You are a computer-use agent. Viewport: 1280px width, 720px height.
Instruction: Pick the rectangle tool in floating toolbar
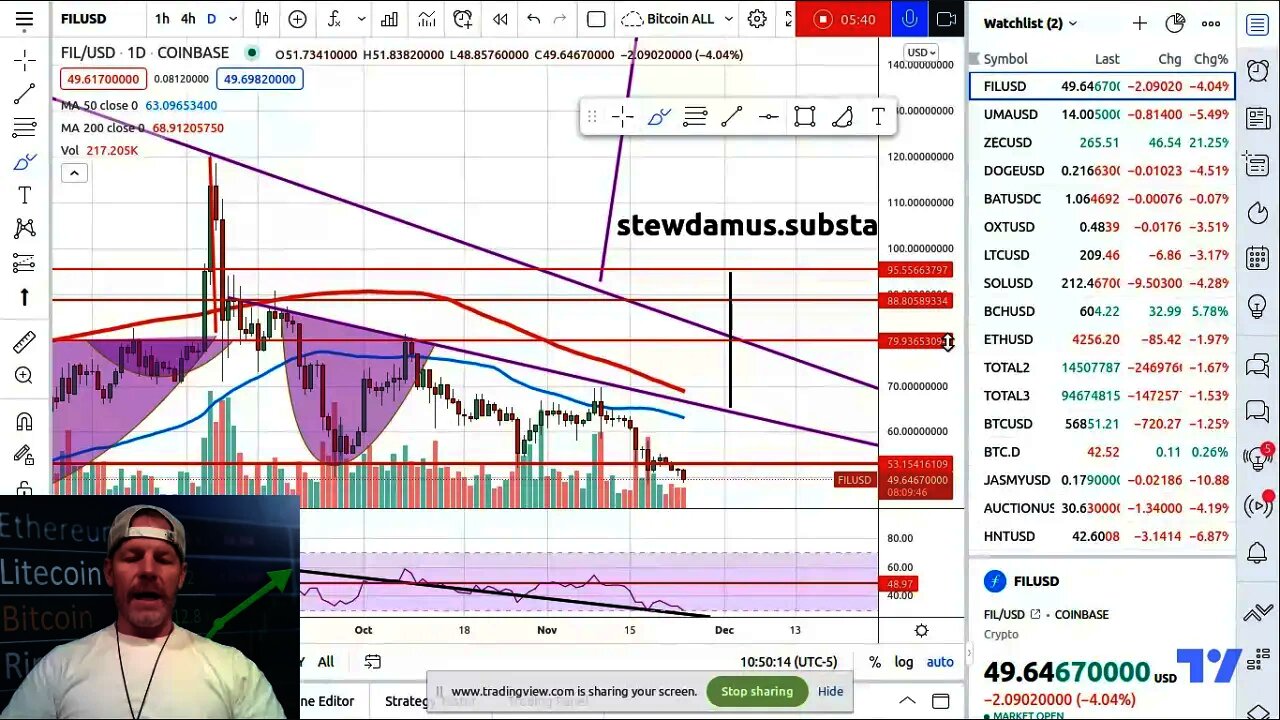click(x=804, y=117)
